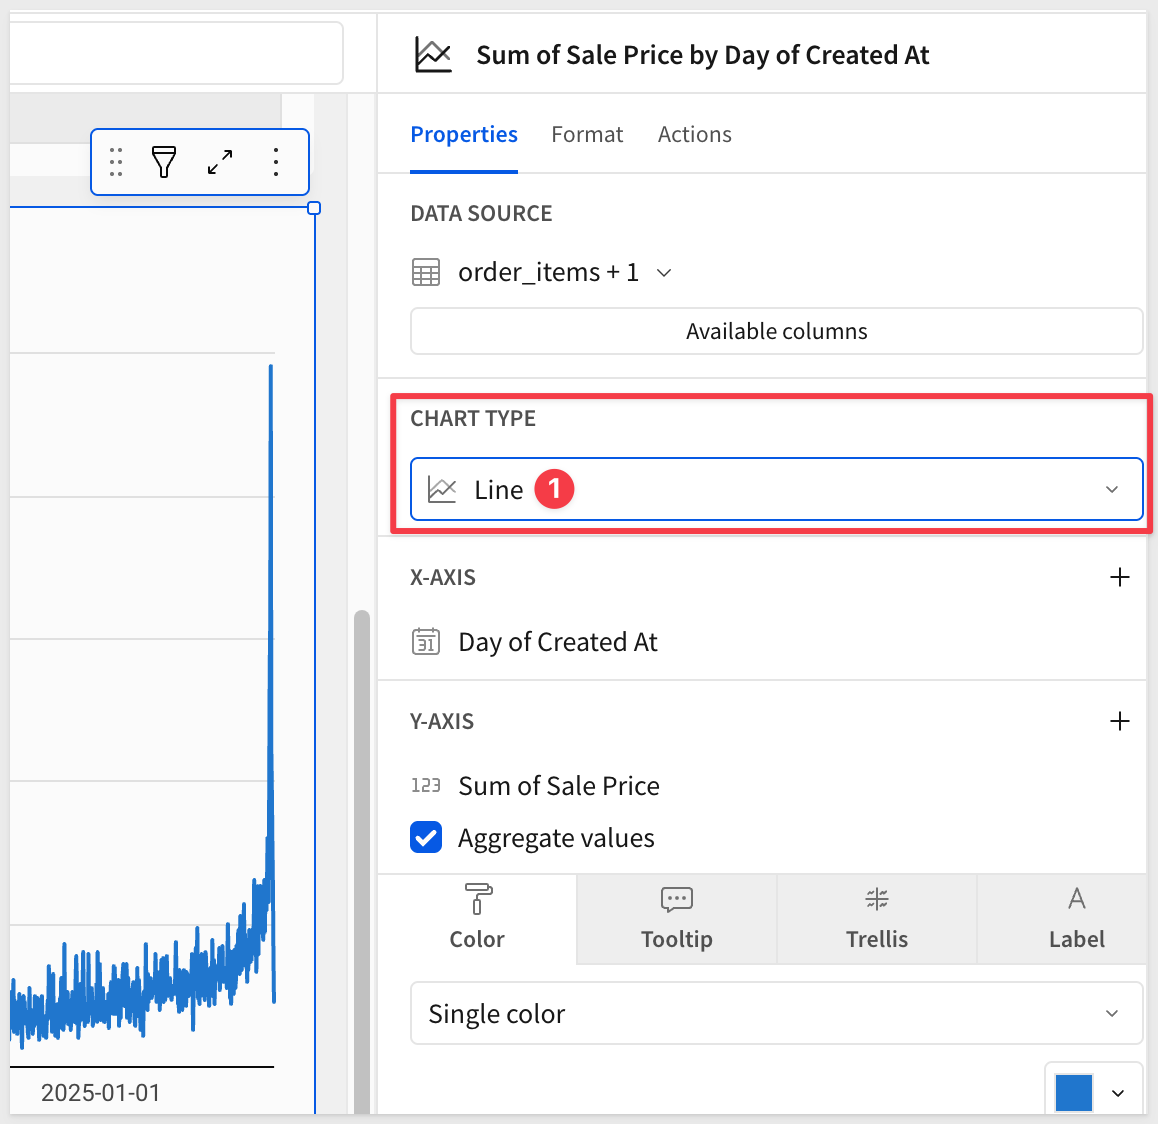Open the three-dot more options menu

click(276, 161)
